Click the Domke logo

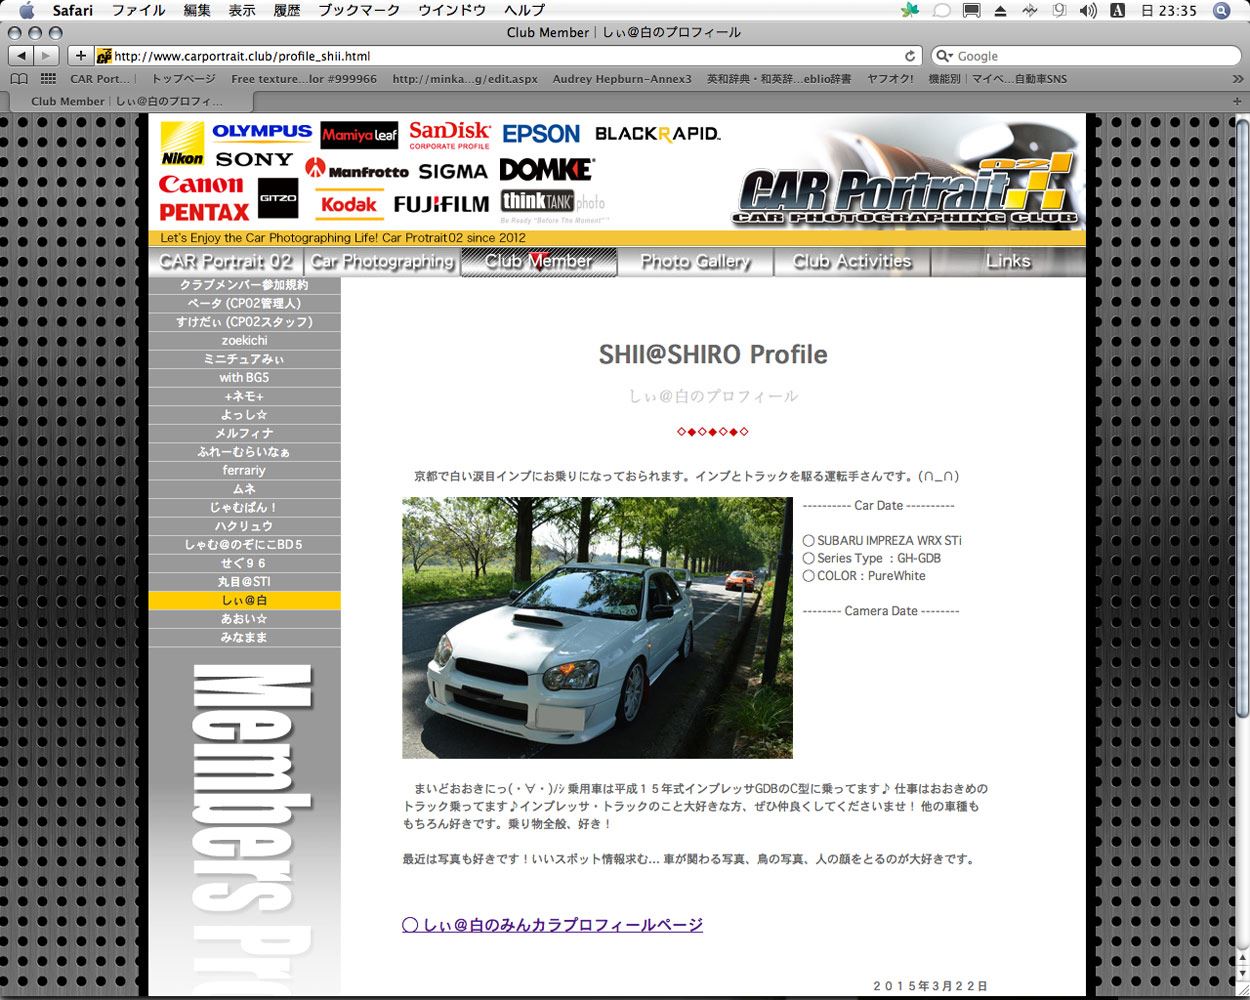tap(546, 169)
